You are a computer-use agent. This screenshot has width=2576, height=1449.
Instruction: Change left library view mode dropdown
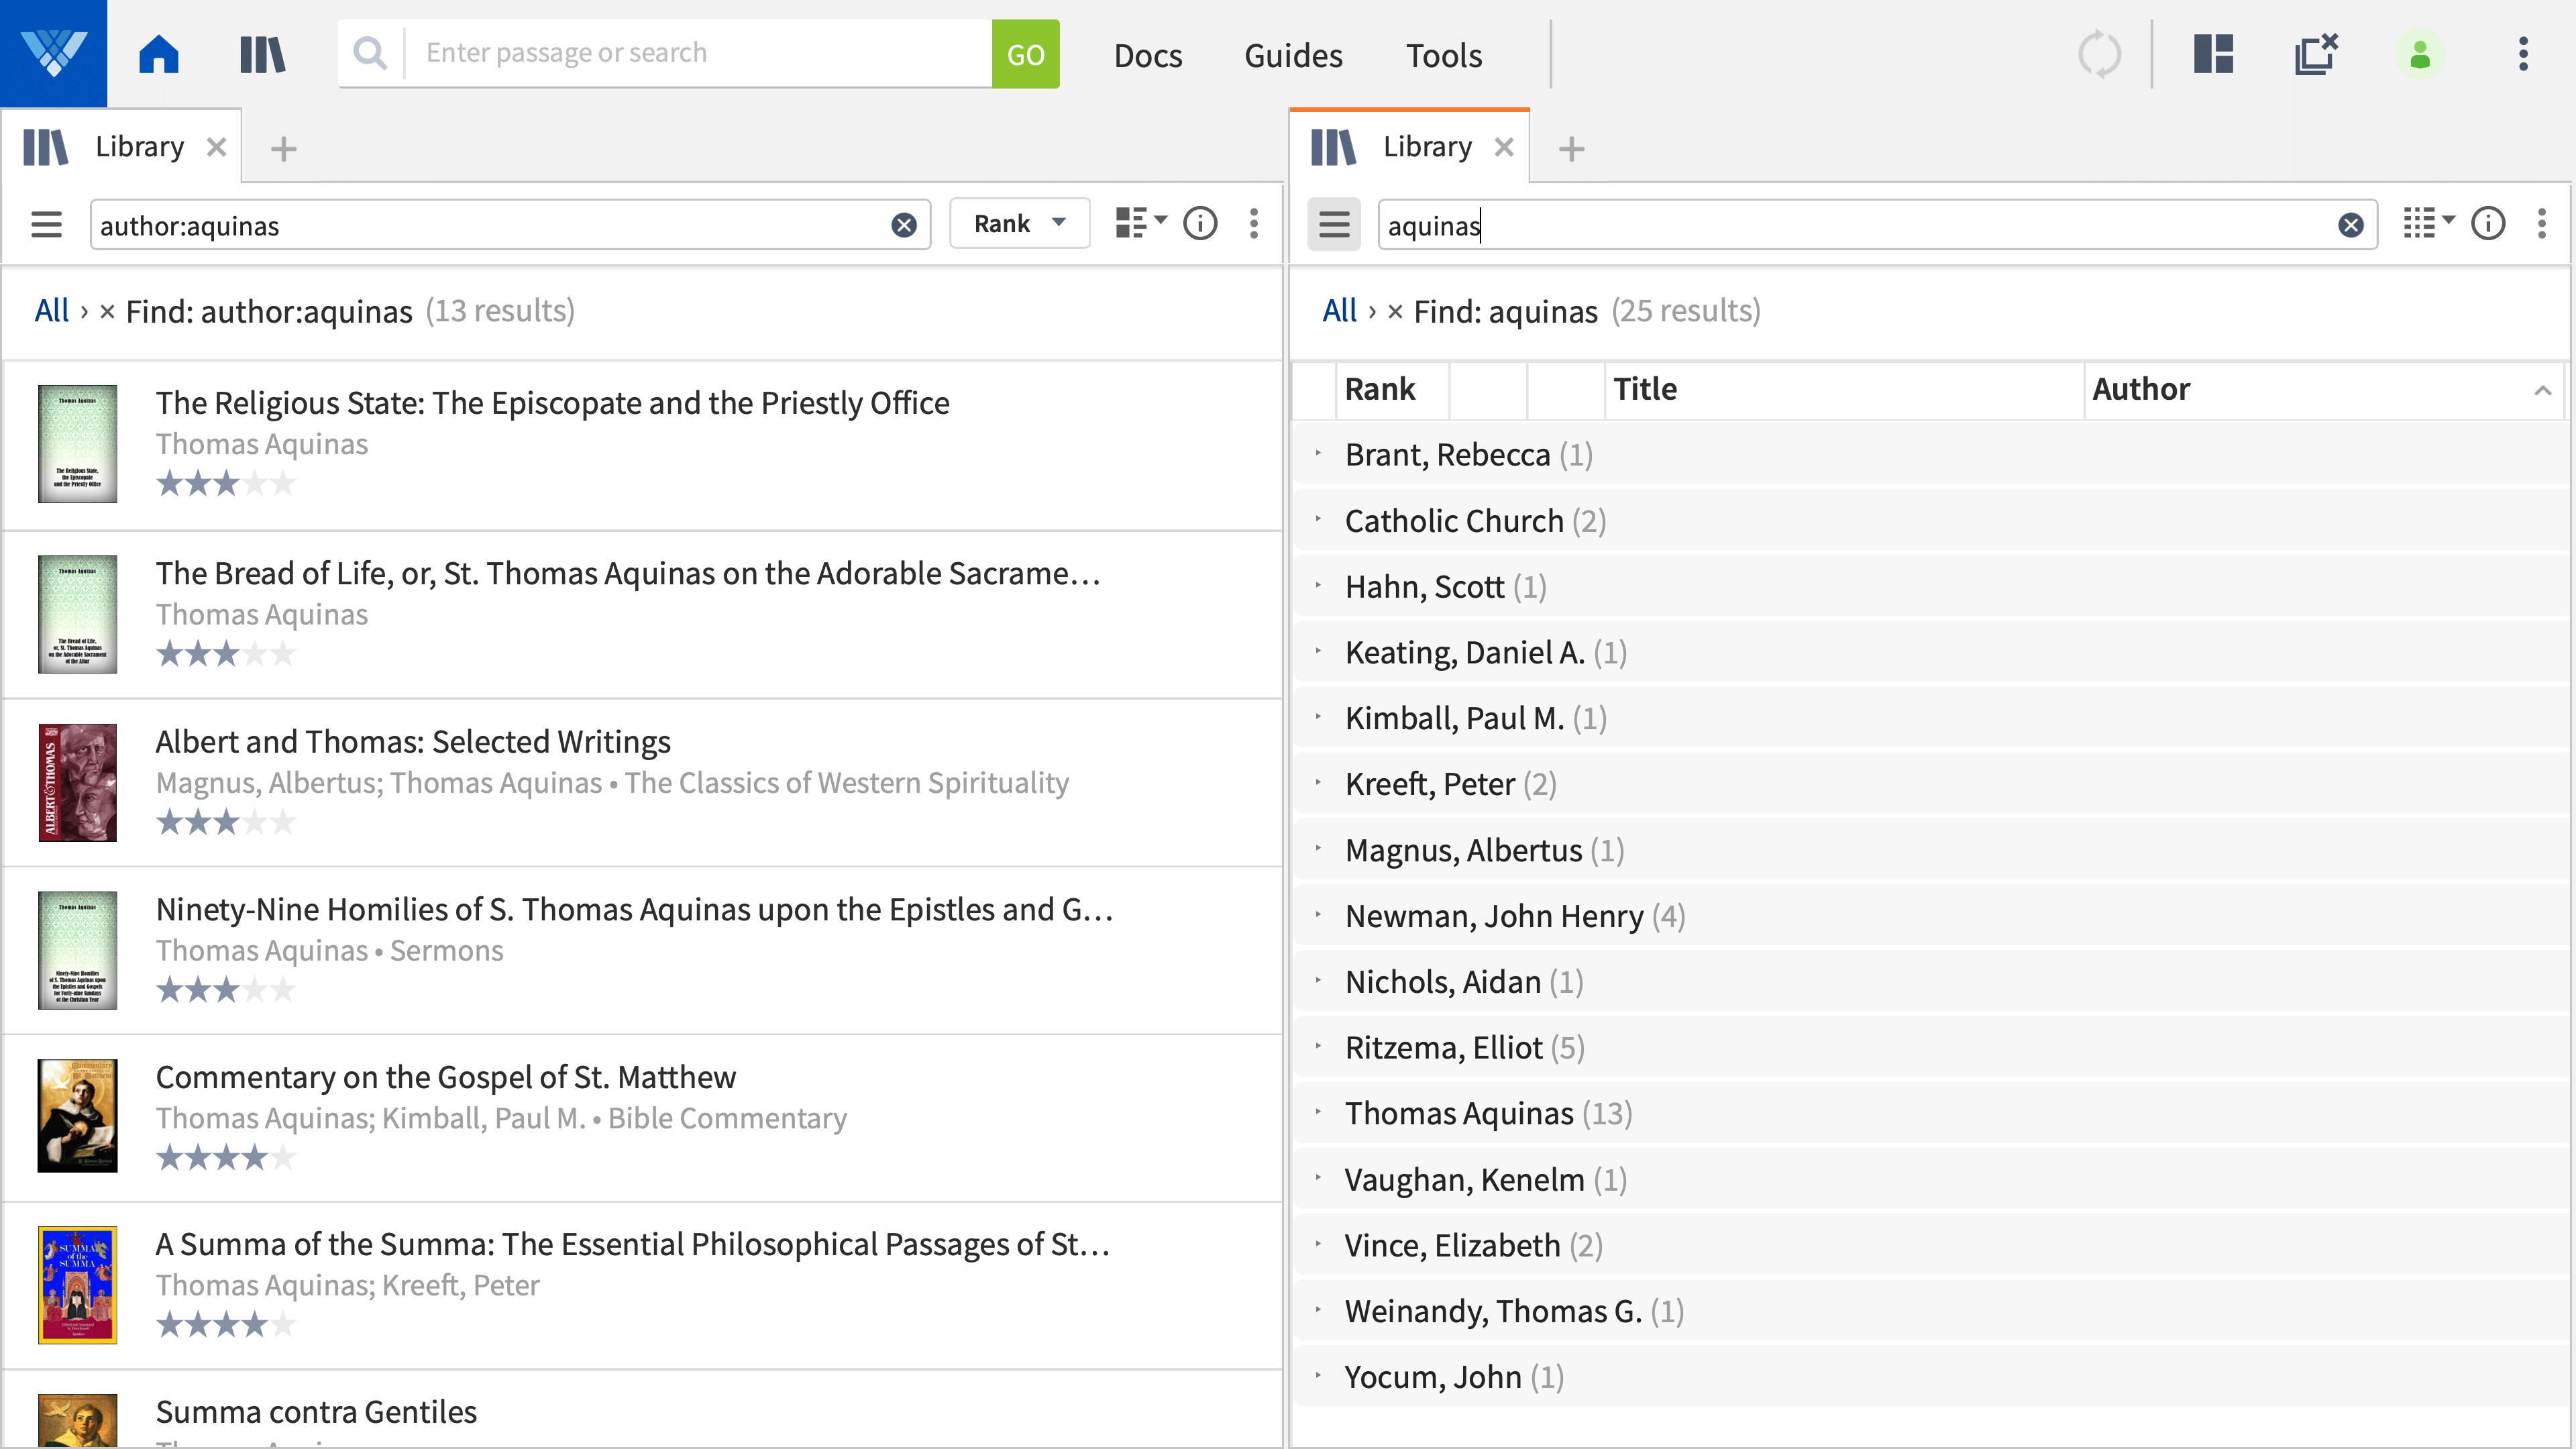tap(1141, 223)
